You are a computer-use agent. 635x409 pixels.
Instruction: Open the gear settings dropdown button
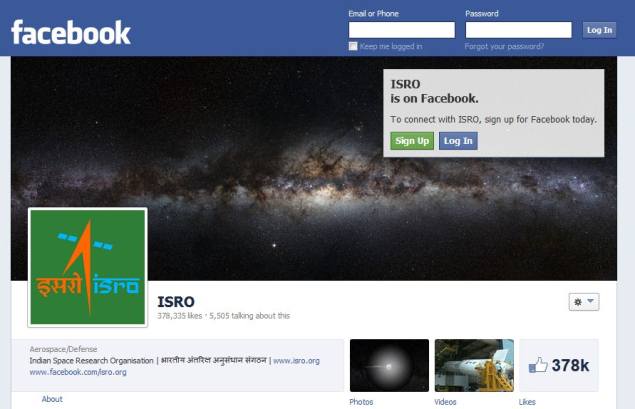pyautogui.click(x=584, y=302)
